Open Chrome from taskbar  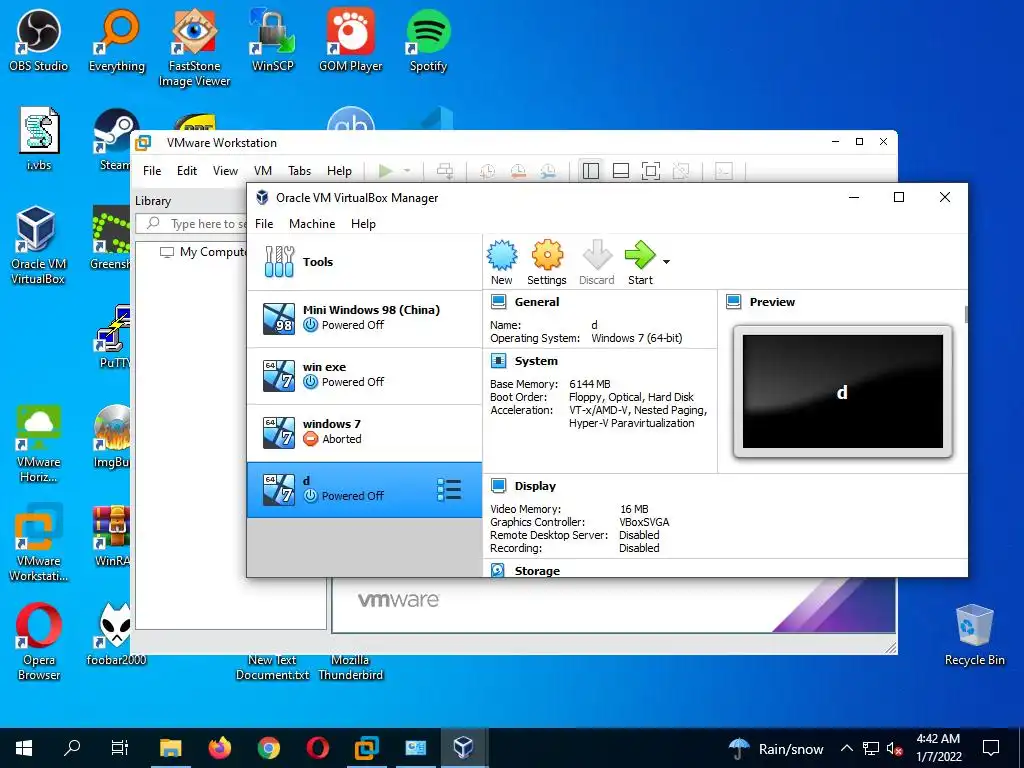point(268,748)
